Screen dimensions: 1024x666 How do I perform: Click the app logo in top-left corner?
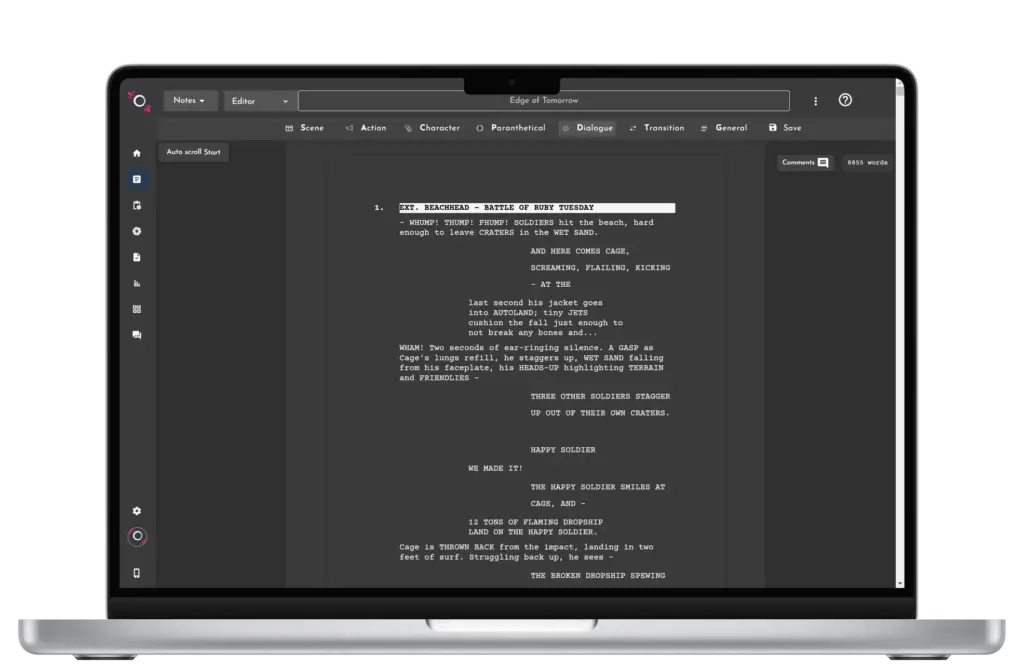click(x=139, y=101)
